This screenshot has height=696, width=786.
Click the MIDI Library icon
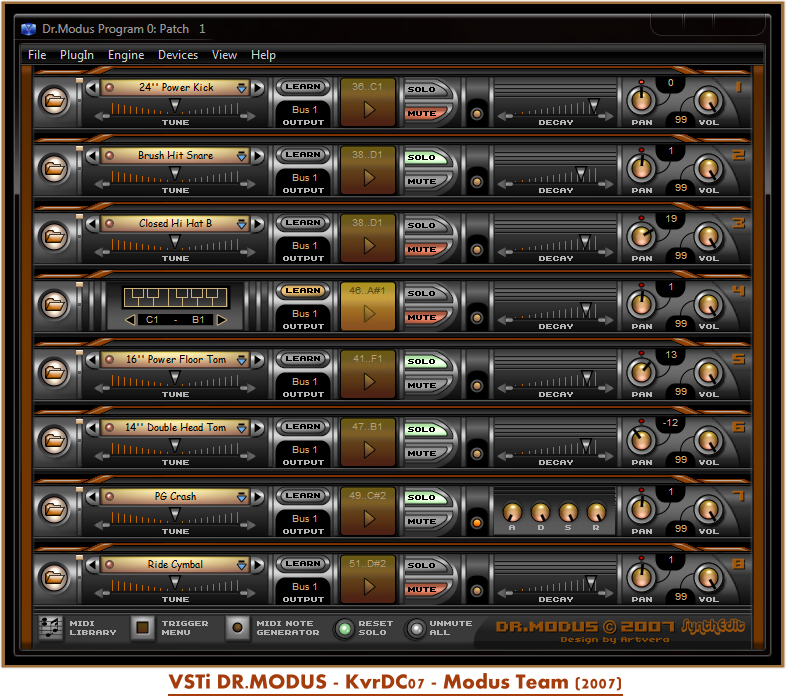(50, 628)
